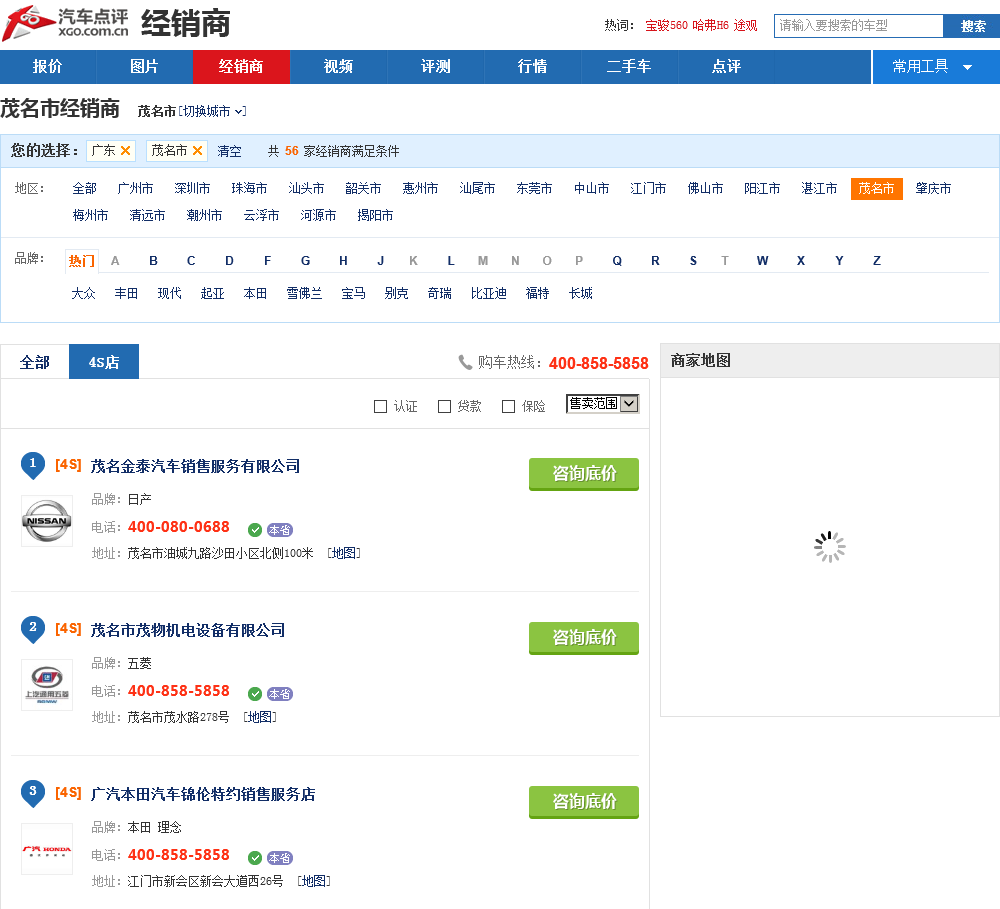Switch to the 全部 dealer list tab

click(34, 362)
